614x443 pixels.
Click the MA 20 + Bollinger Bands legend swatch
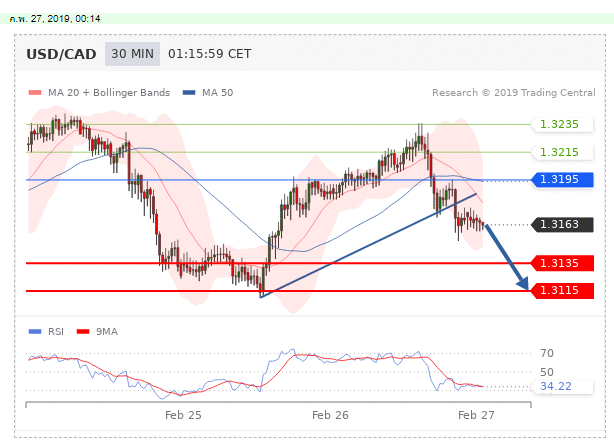(35, 92)
